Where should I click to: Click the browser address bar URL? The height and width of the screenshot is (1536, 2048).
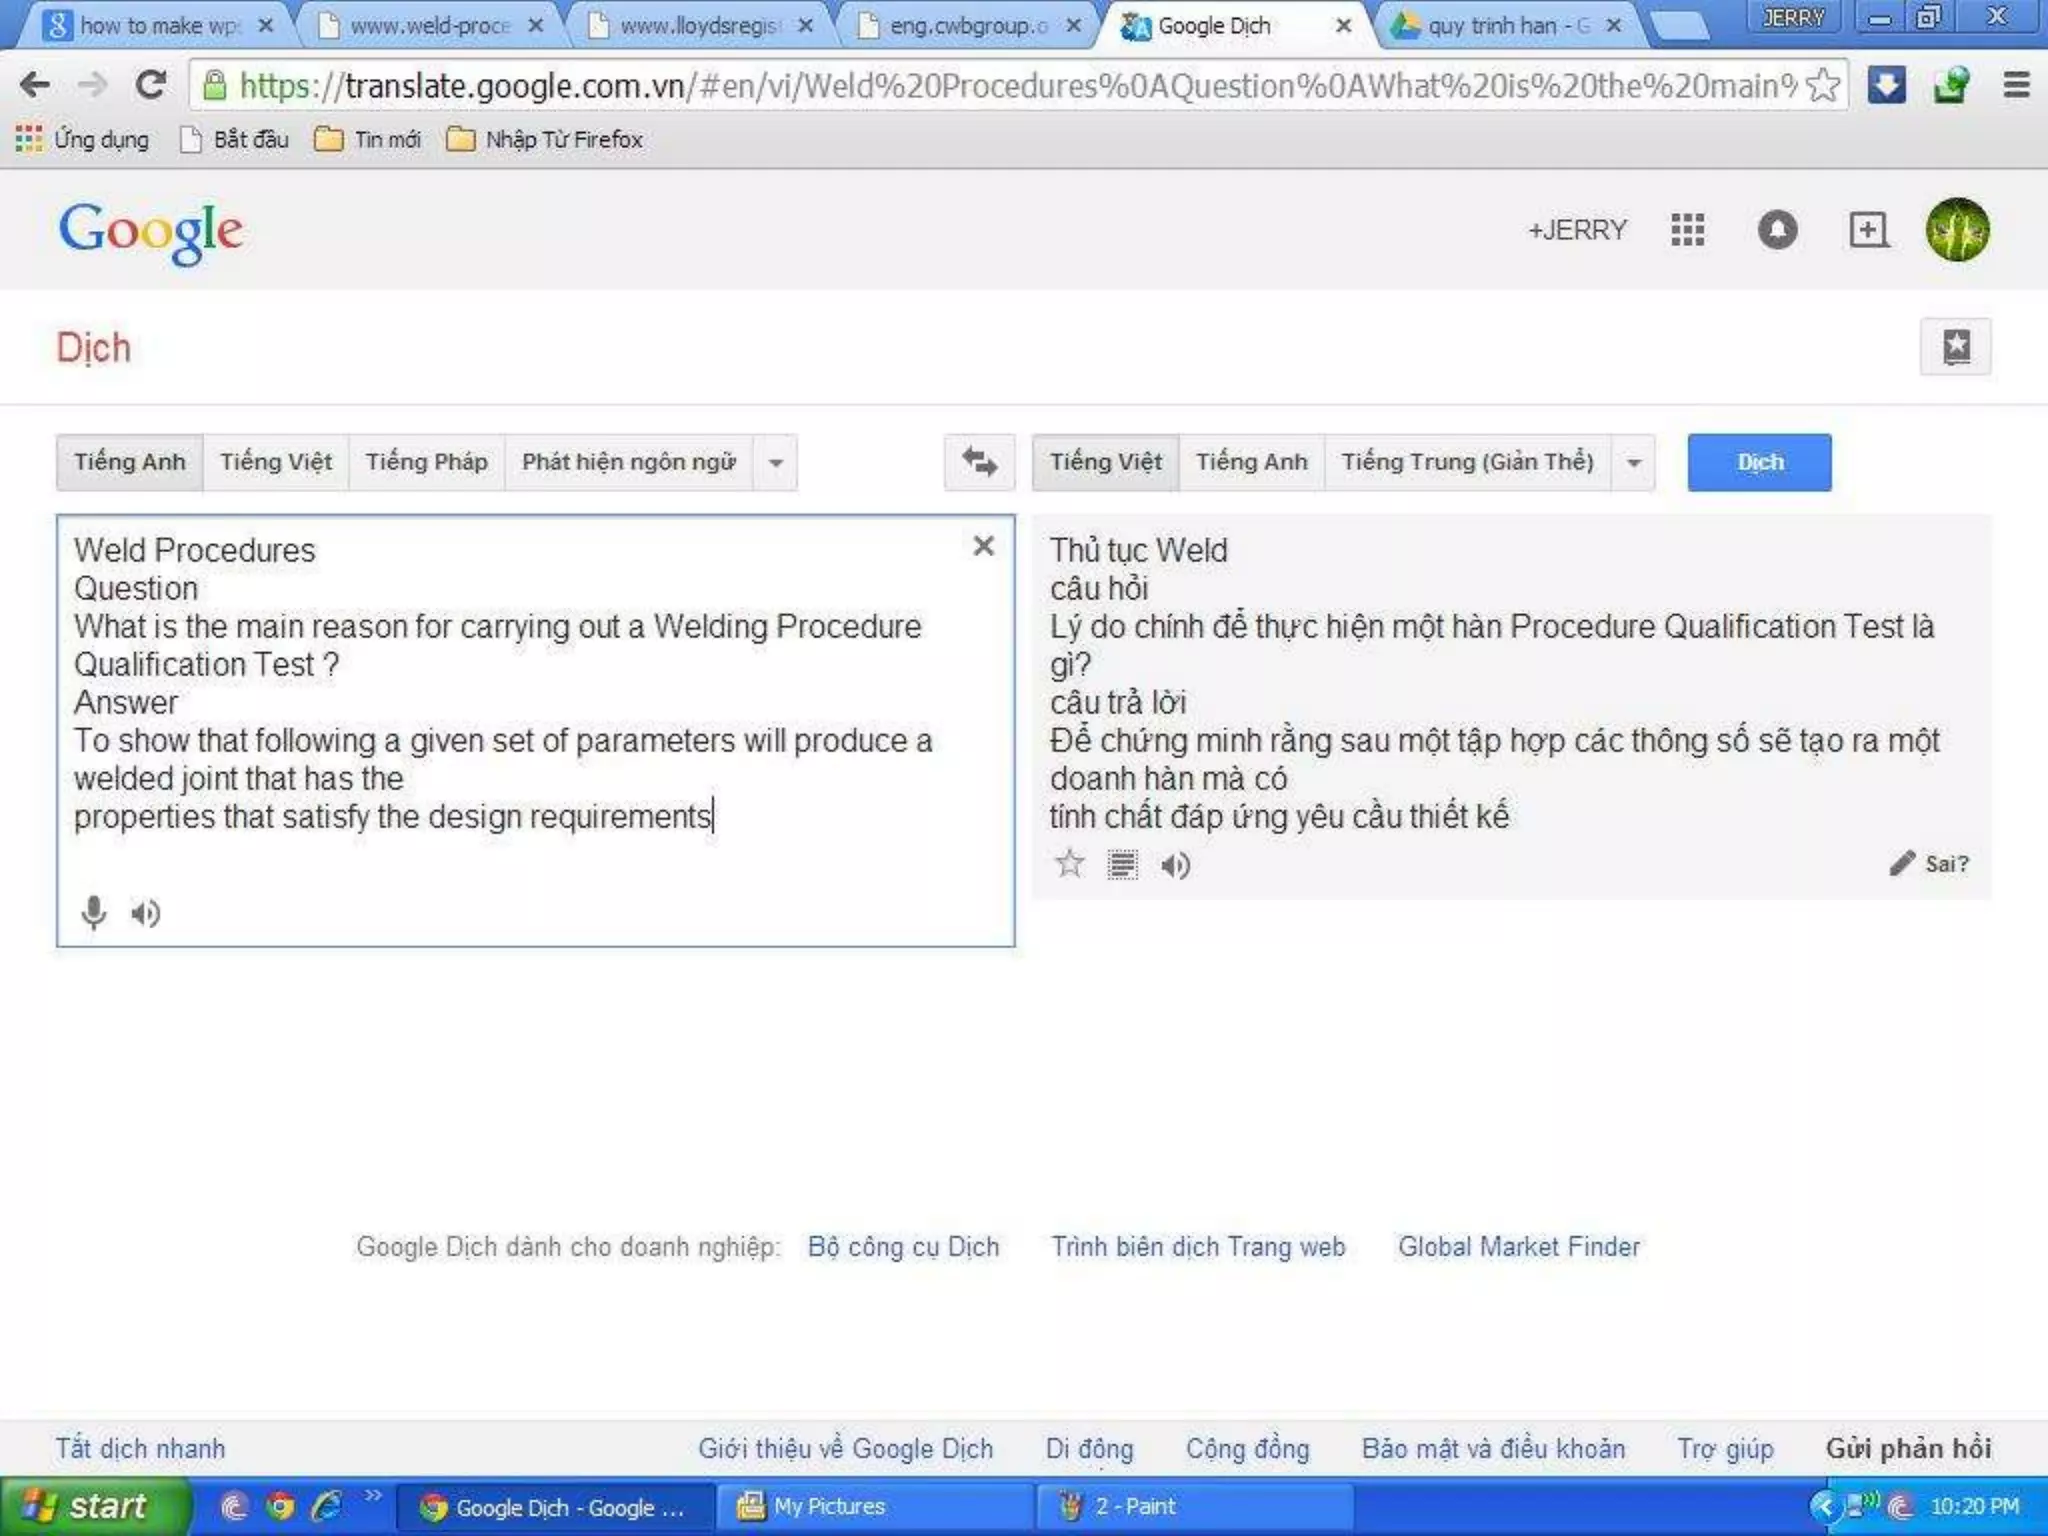pos(1018,85)
